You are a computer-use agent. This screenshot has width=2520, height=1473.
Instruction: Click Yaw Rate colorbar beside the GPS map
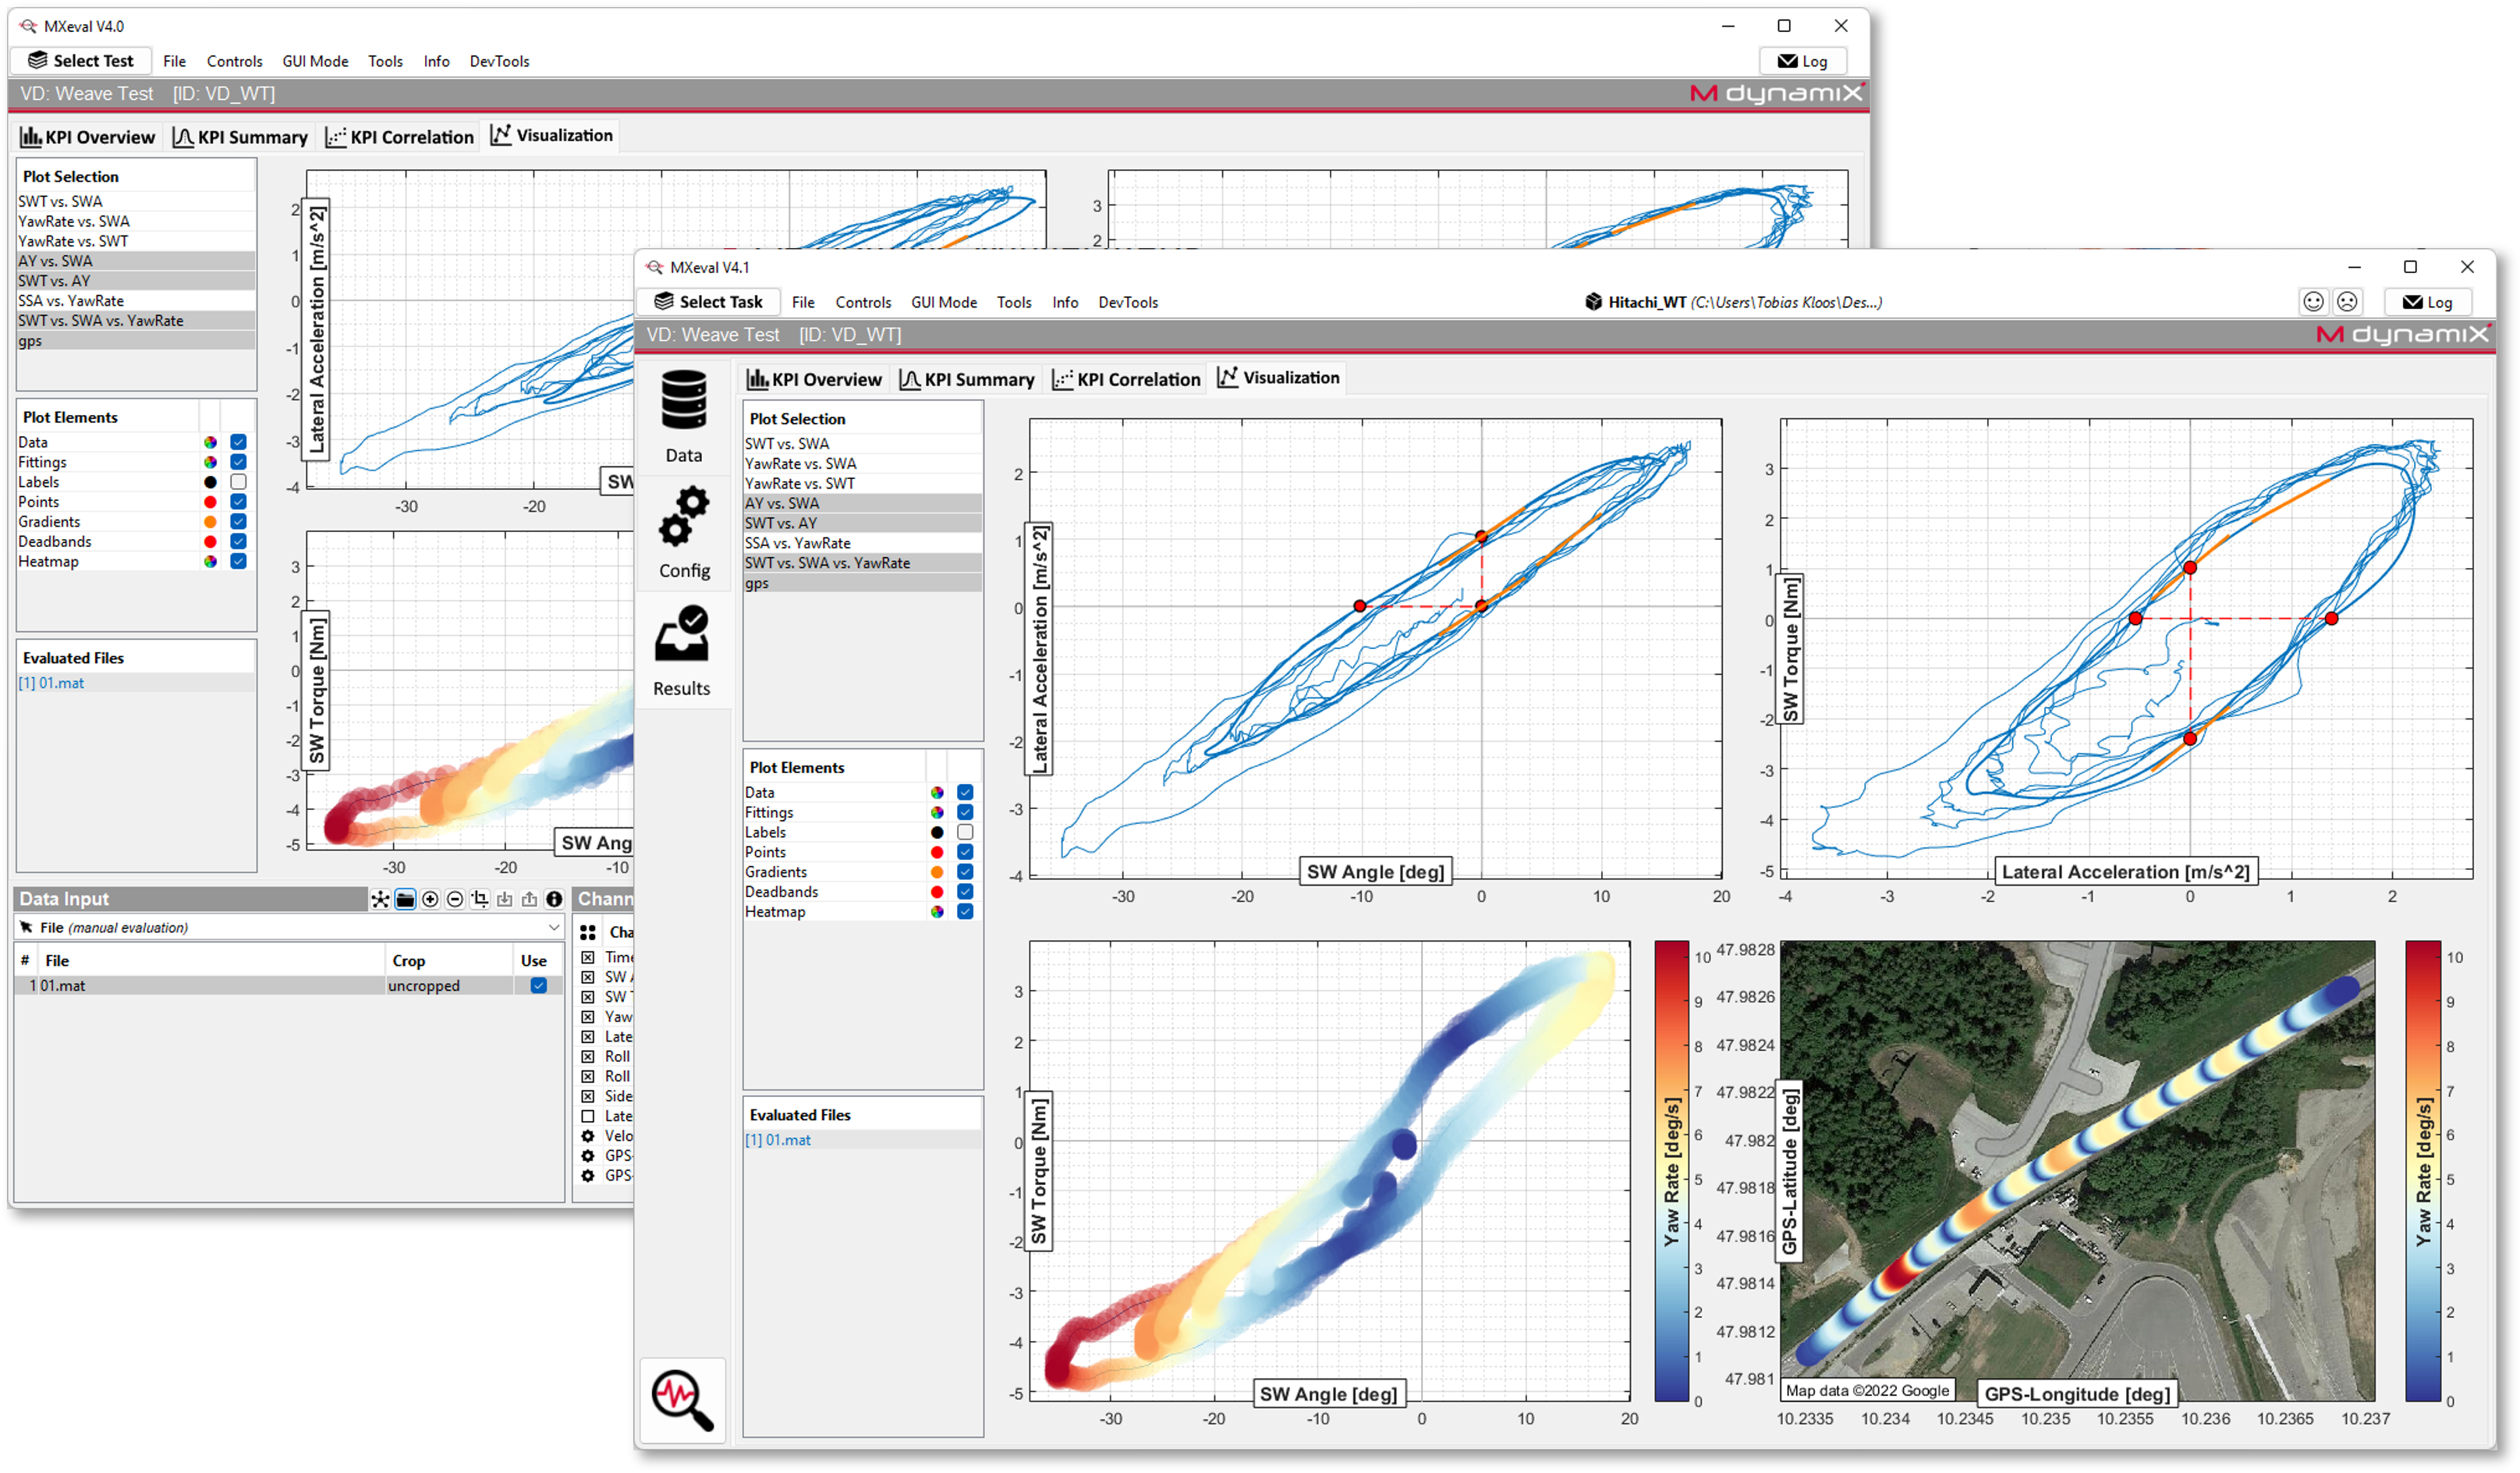coord(2423,1171)
